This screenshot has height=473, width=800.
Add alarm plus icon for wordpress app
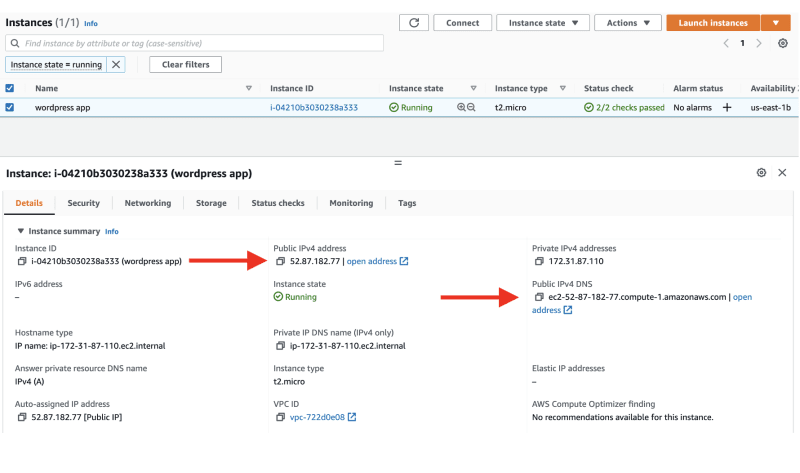(x=727, y=107)
